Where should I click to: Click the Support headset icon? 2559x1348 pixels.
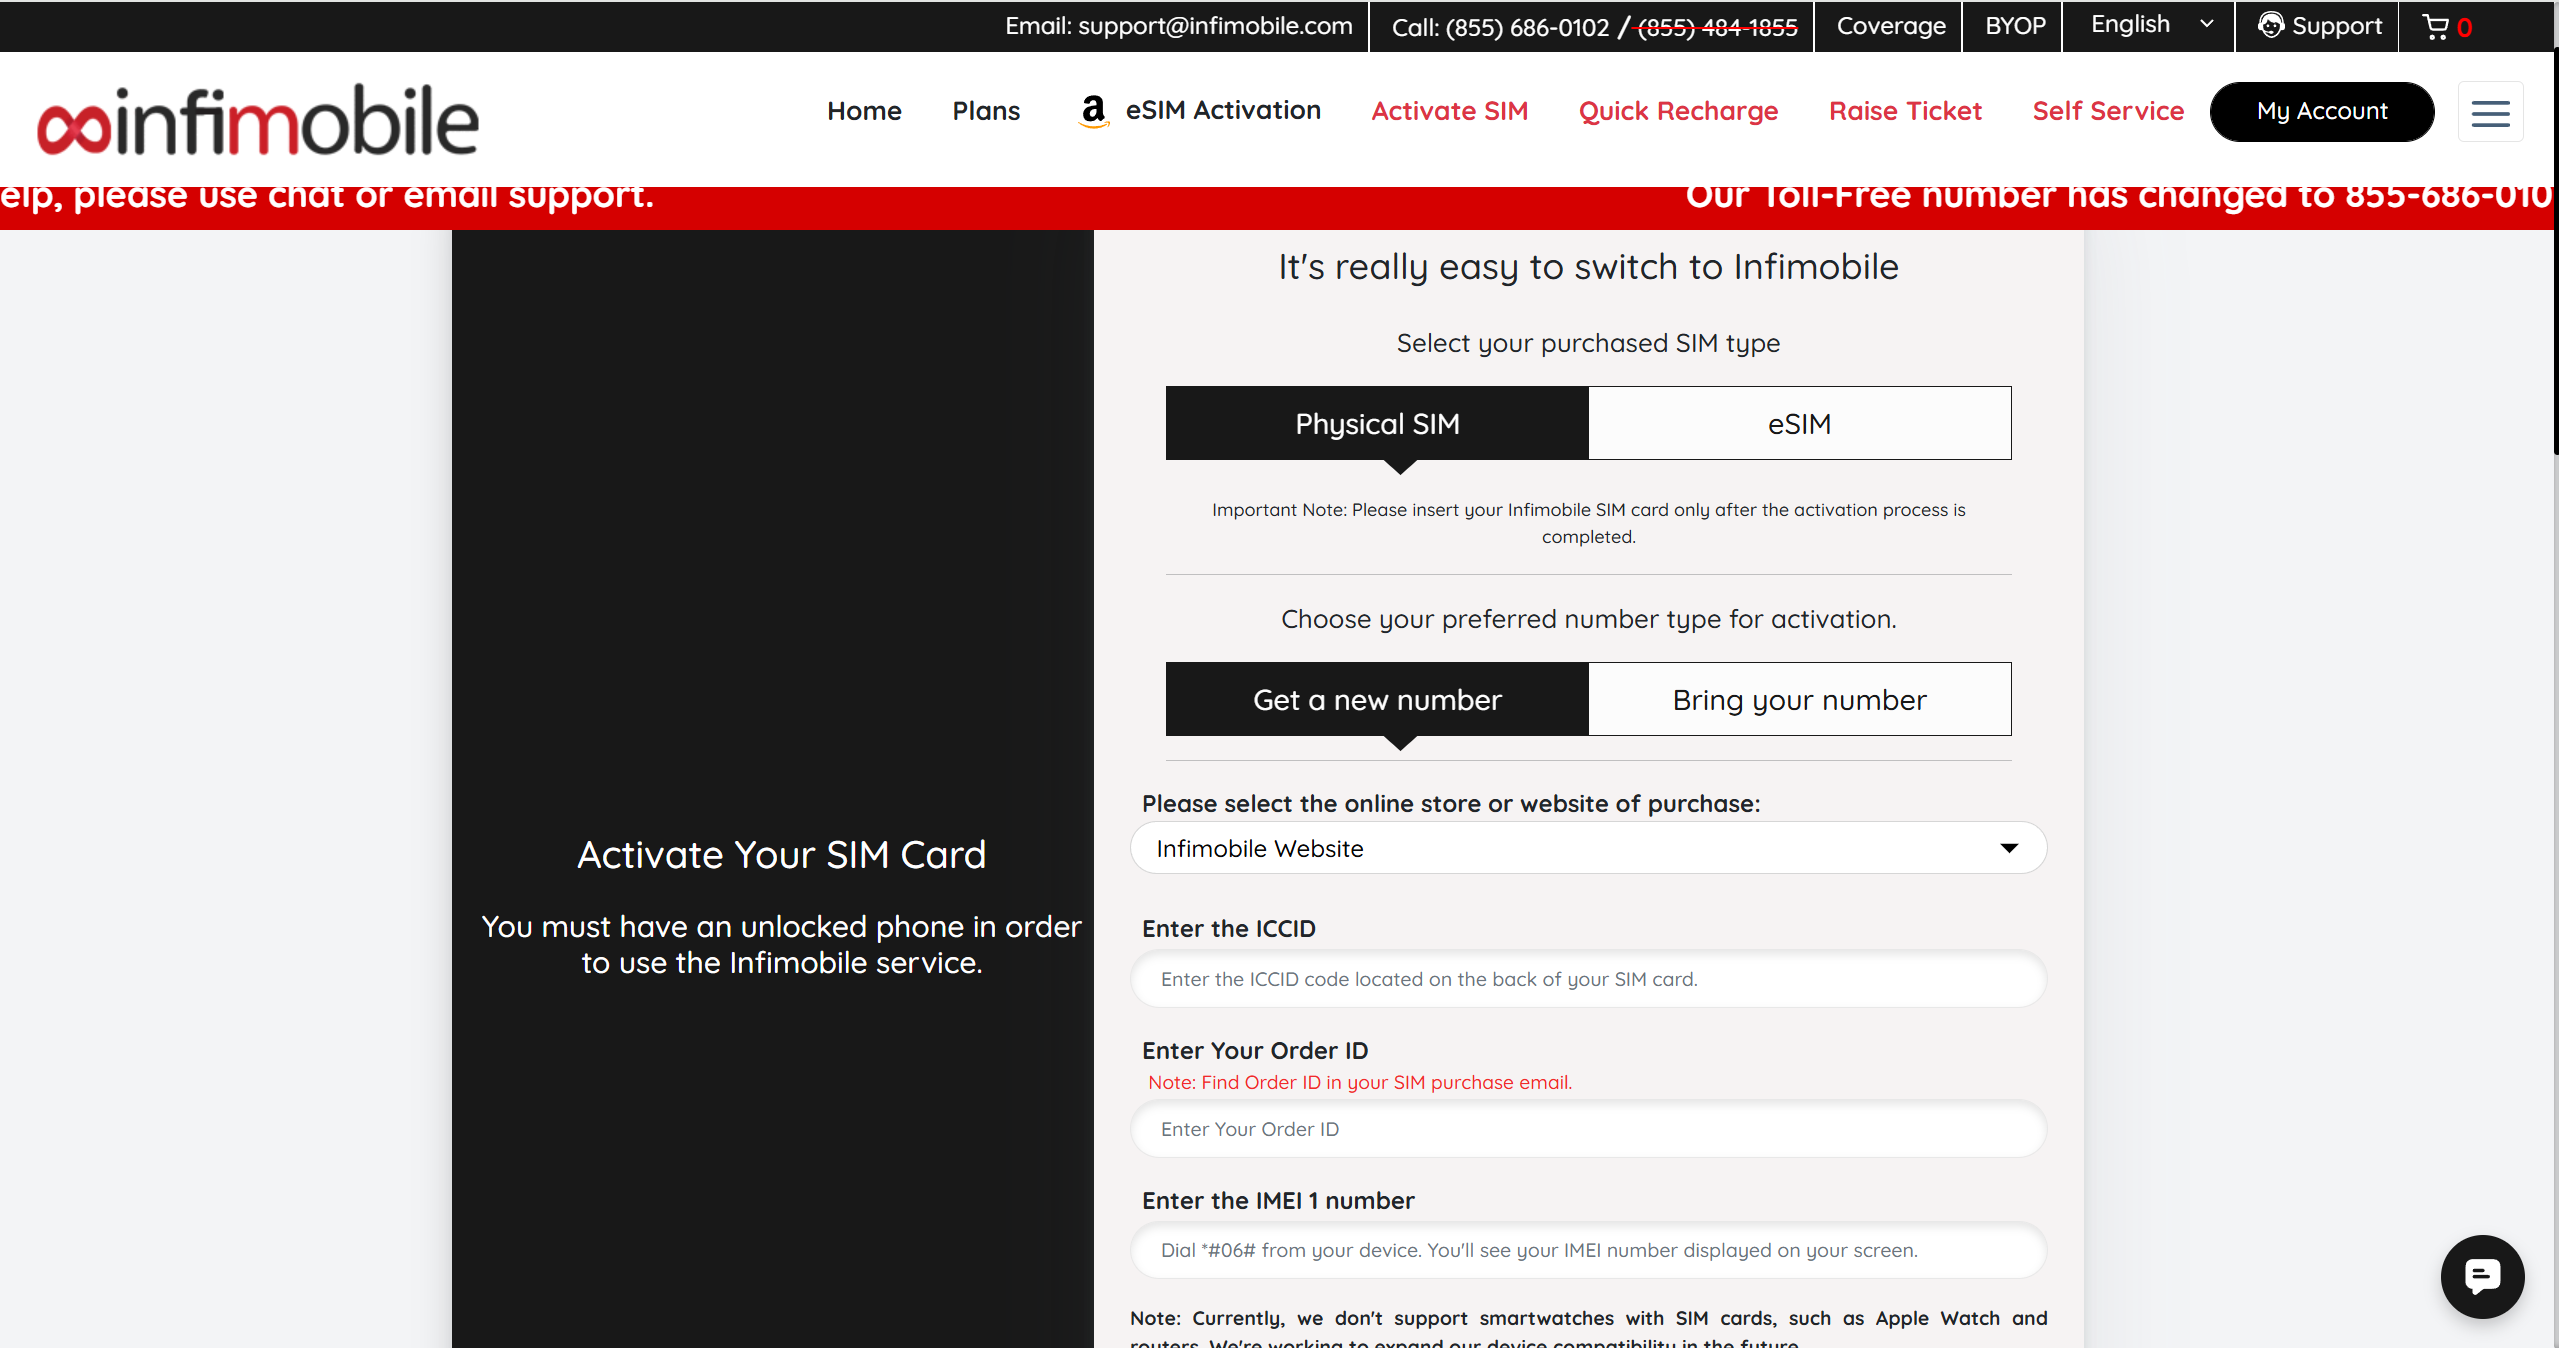(x=2271, y=26)
